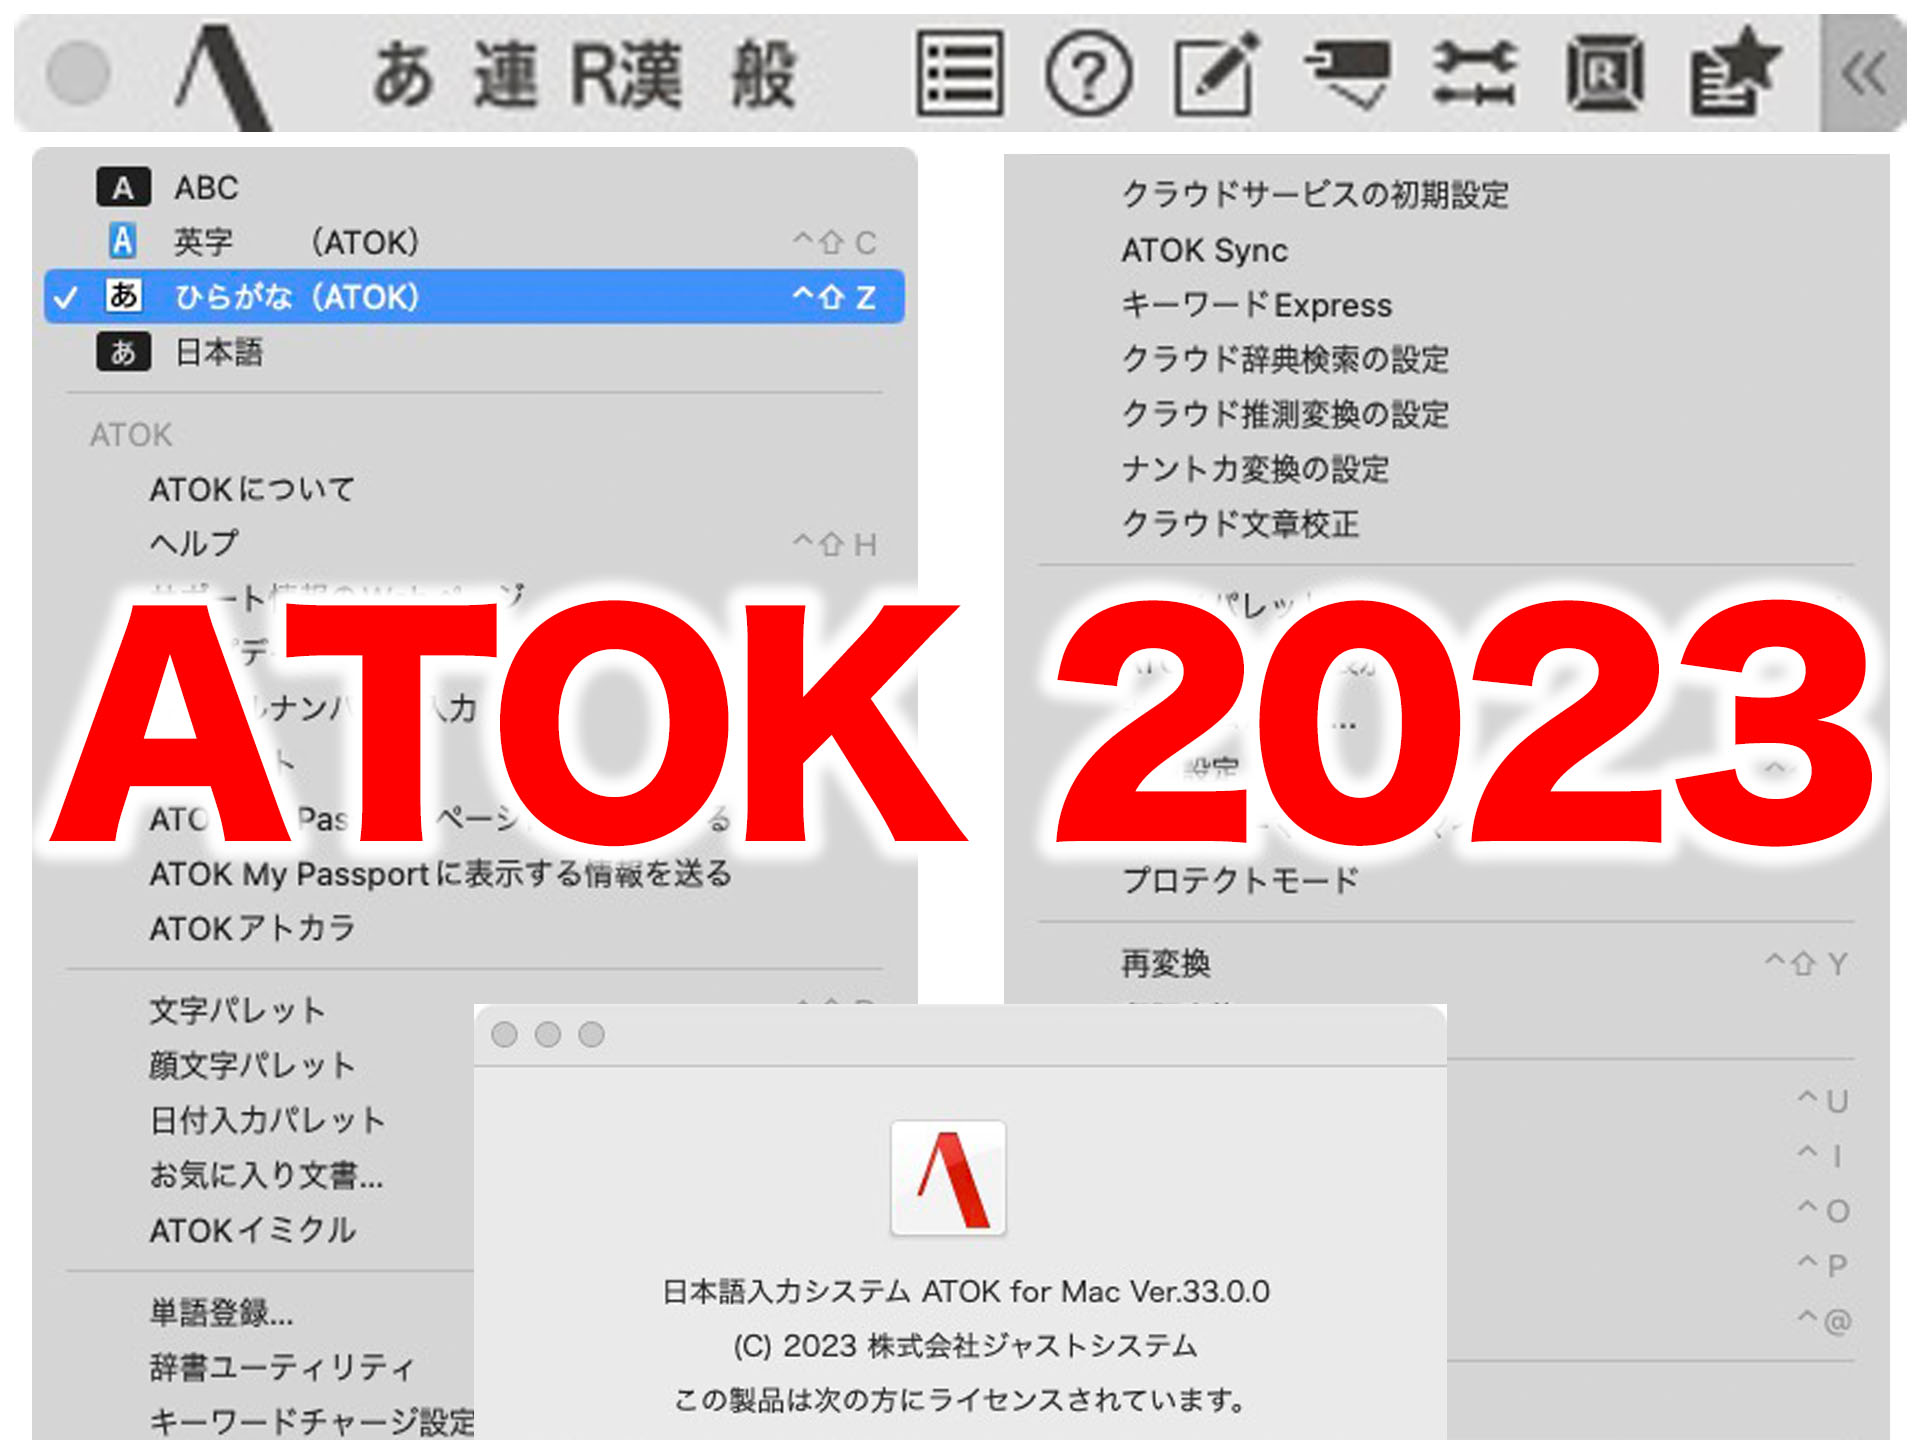This screenshot has width=1920, height=1440.
Task: Click the list menu icon in ATOK palette
Action: coord(959,73)
